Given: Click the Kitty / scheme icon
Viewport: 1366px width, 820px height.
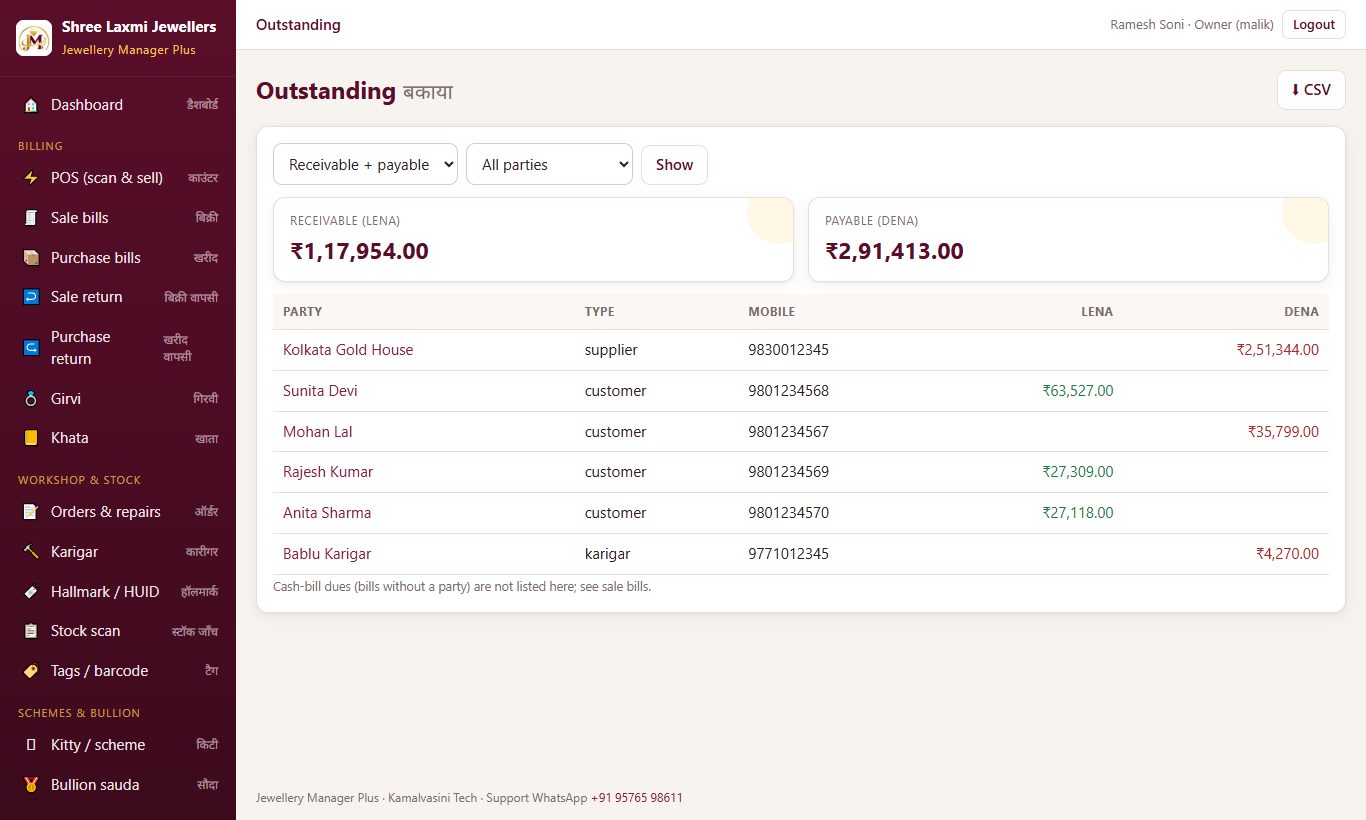Looking at the screenshot, I should coord(31,745).
